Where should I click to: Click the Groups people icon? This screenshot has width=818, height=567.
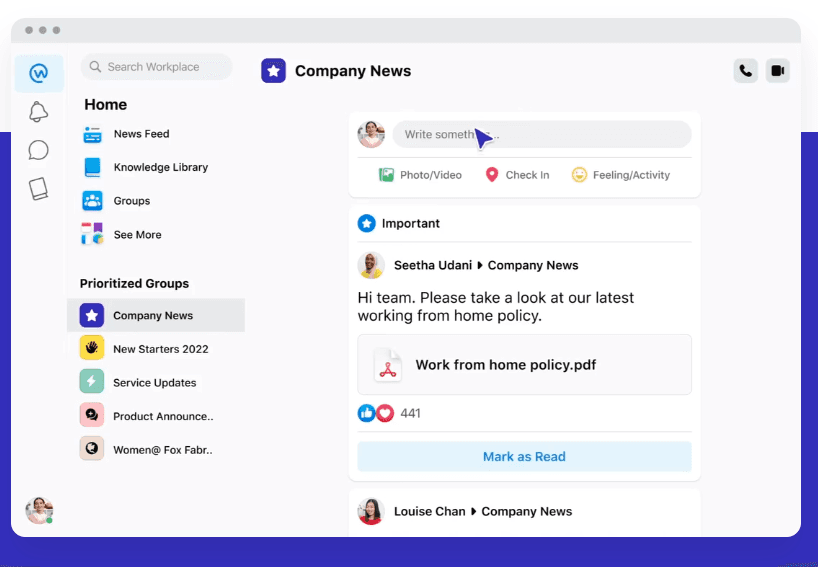click(x=92, y=201)
